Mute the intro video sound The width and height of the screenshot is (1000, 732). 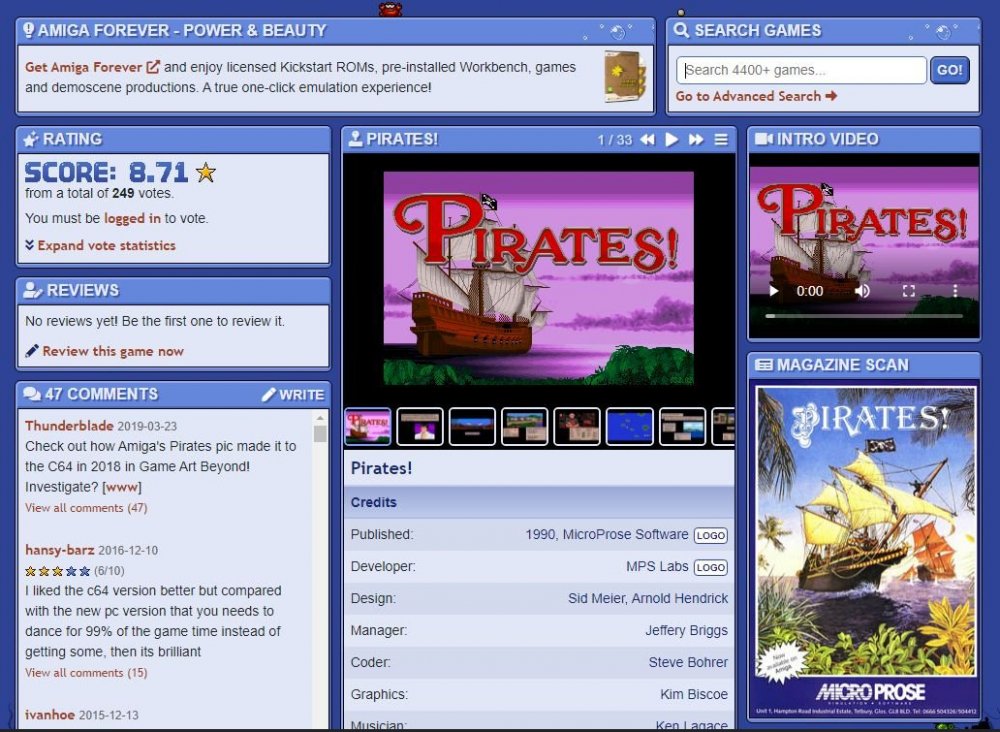click(862, 291)
